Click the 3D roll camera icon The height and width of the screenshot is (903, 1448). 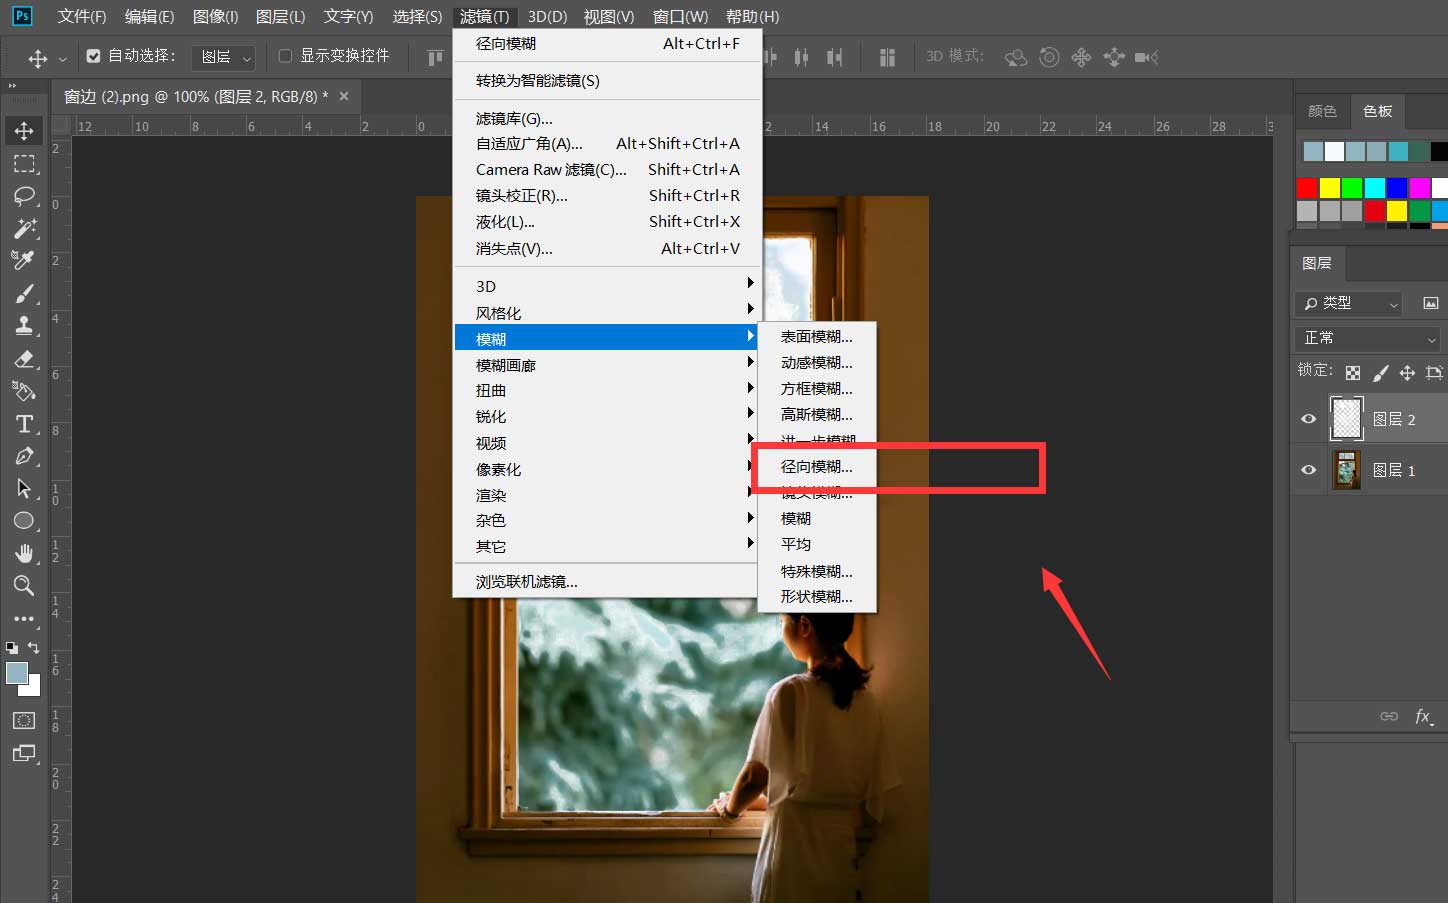point(1049,57)
